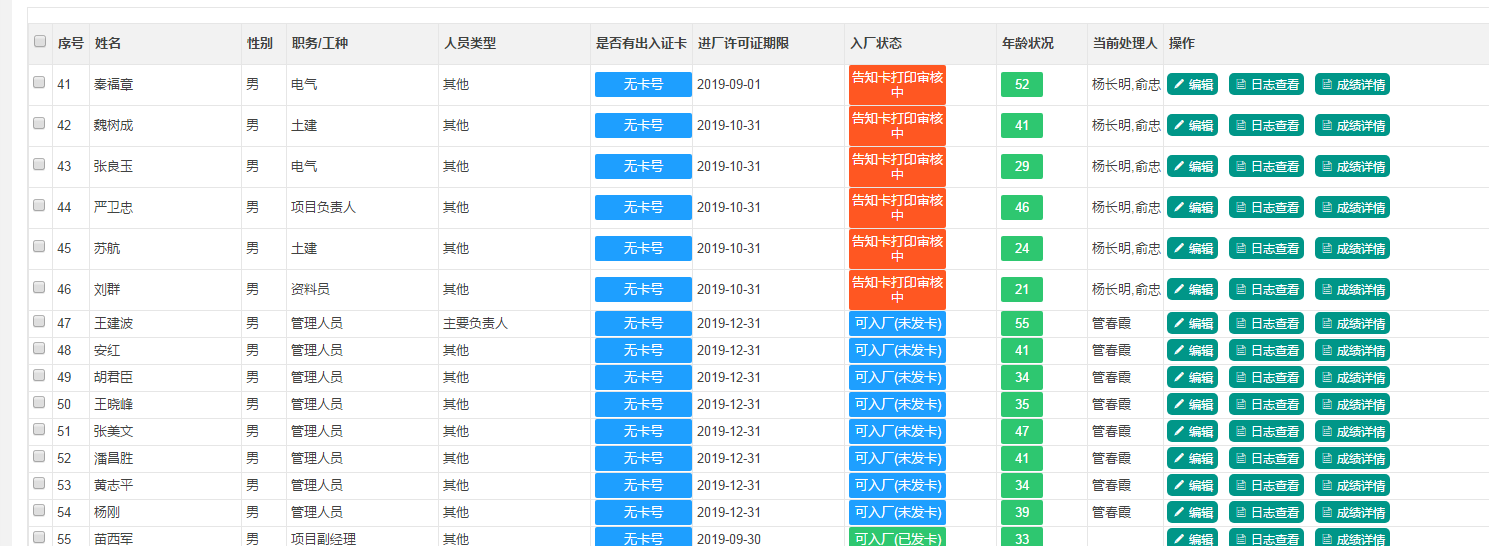
Task: Select checkbox of row 44 严卫忠
Action: point(39,206)
